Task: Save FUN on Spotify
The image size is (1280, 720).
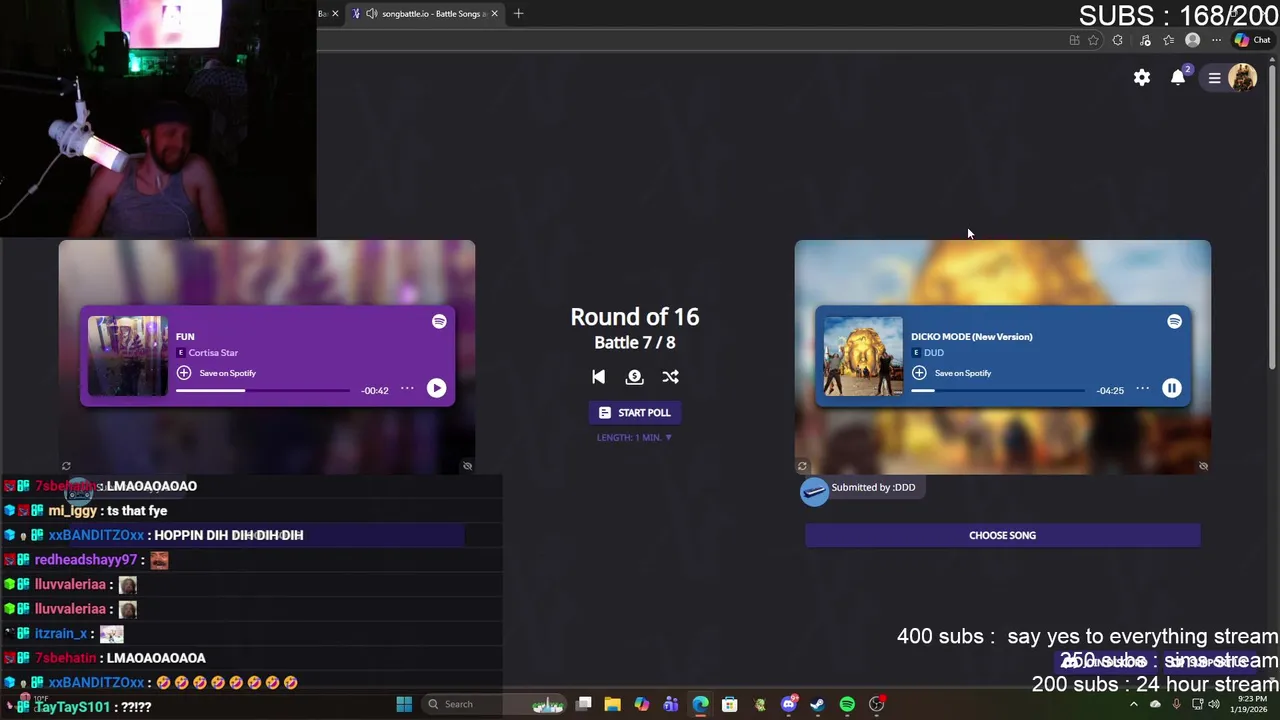Action: [217, 373]
